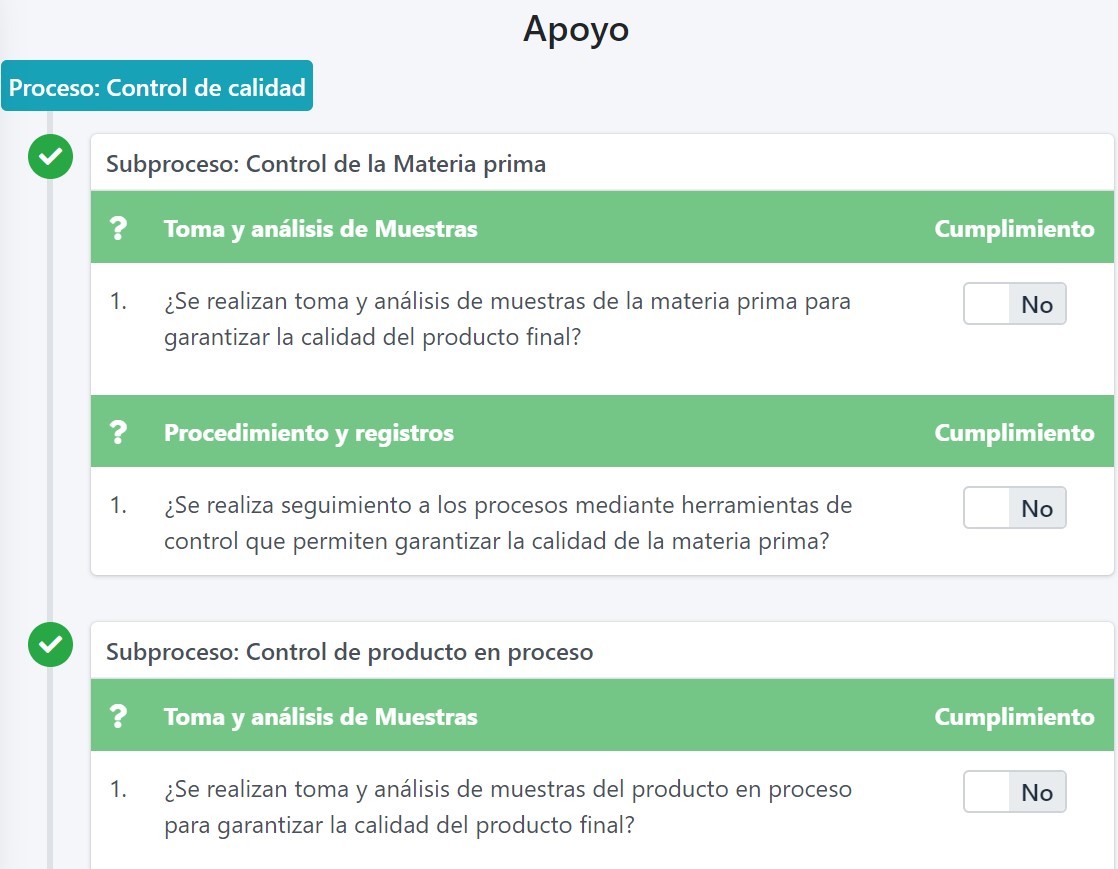Click question 1 text under Control de producto en proceso

tap(507, 806)
